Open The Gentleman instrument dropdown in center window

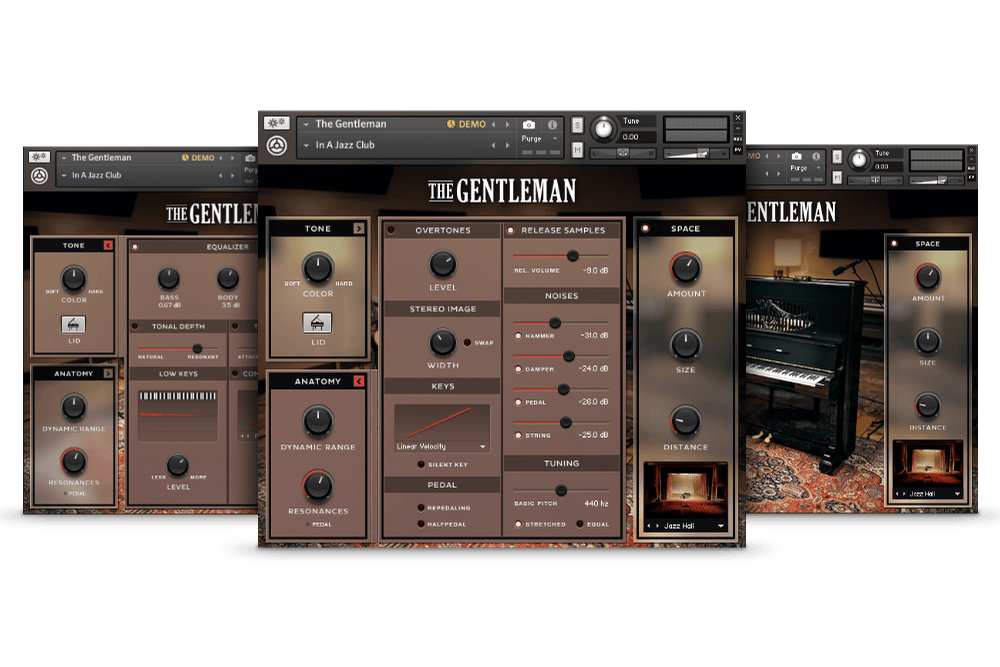[x=306, y=124]
